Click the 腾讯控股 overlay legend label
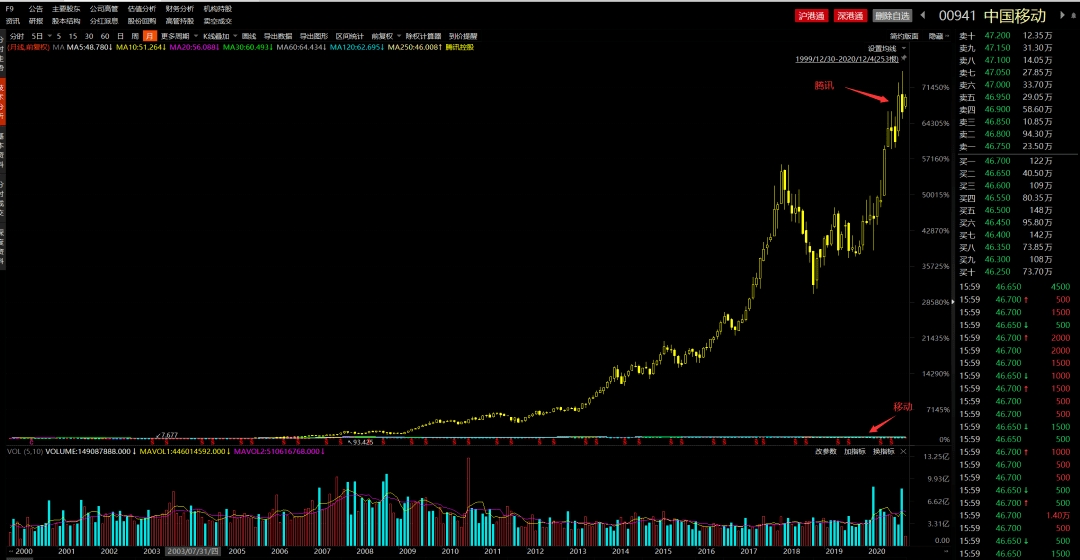Viewport: 1080px width, 560px height. 459,48
